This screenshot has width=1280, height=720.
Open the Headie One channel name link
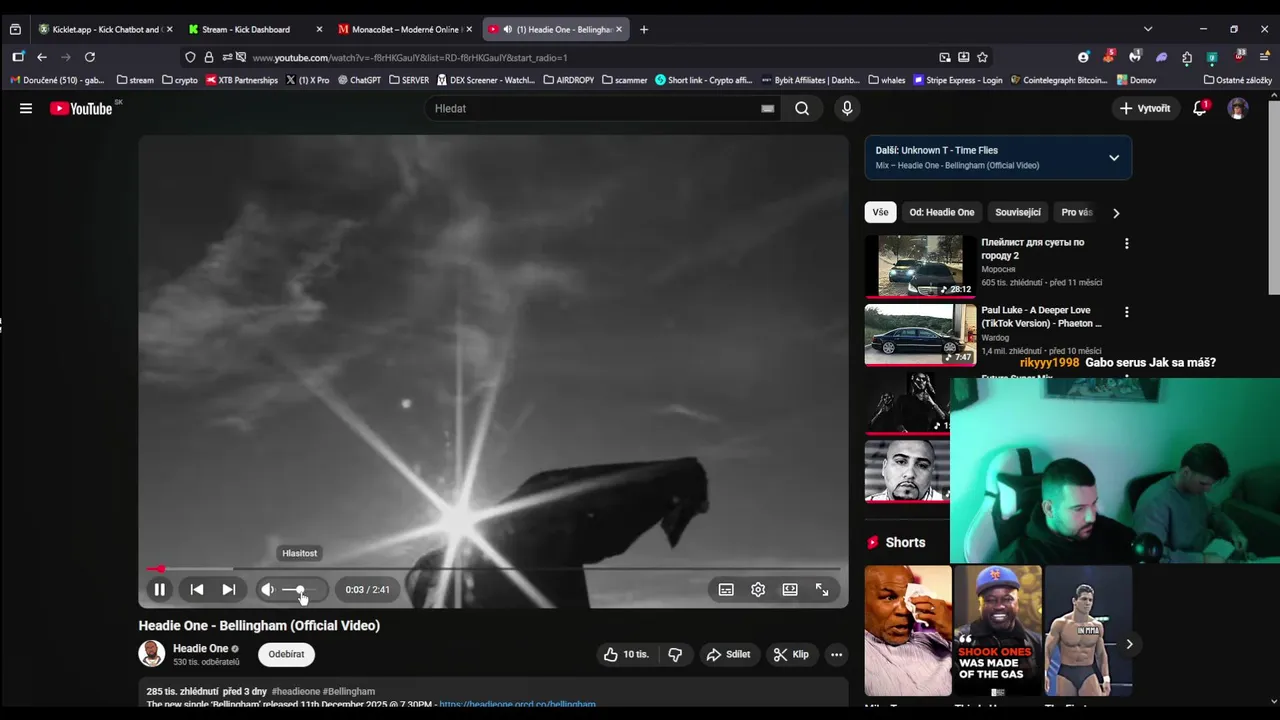click(201, 648)
